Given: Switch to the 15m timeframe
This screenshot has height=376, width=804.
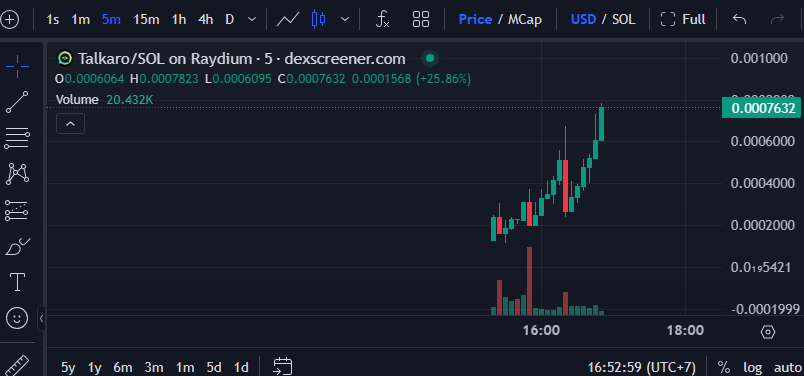Looking at the screenshot, I should (146, 20).
